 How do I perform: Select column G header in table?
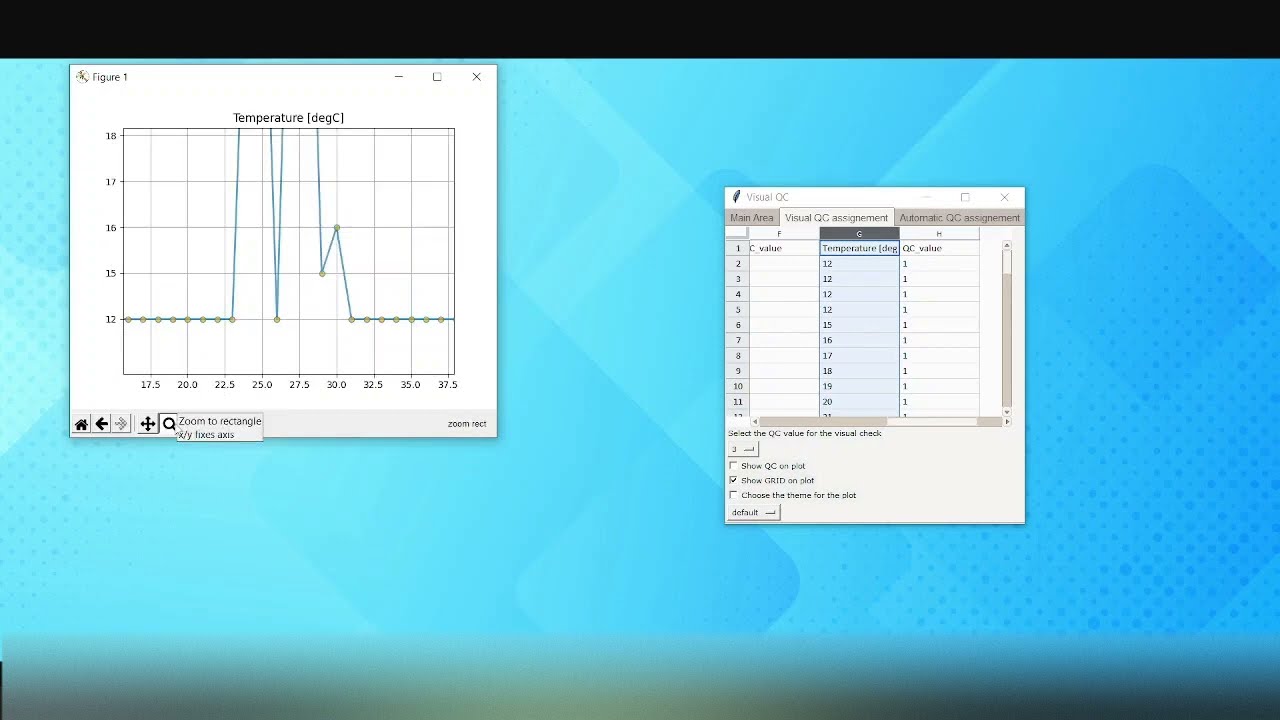[859, 234]
